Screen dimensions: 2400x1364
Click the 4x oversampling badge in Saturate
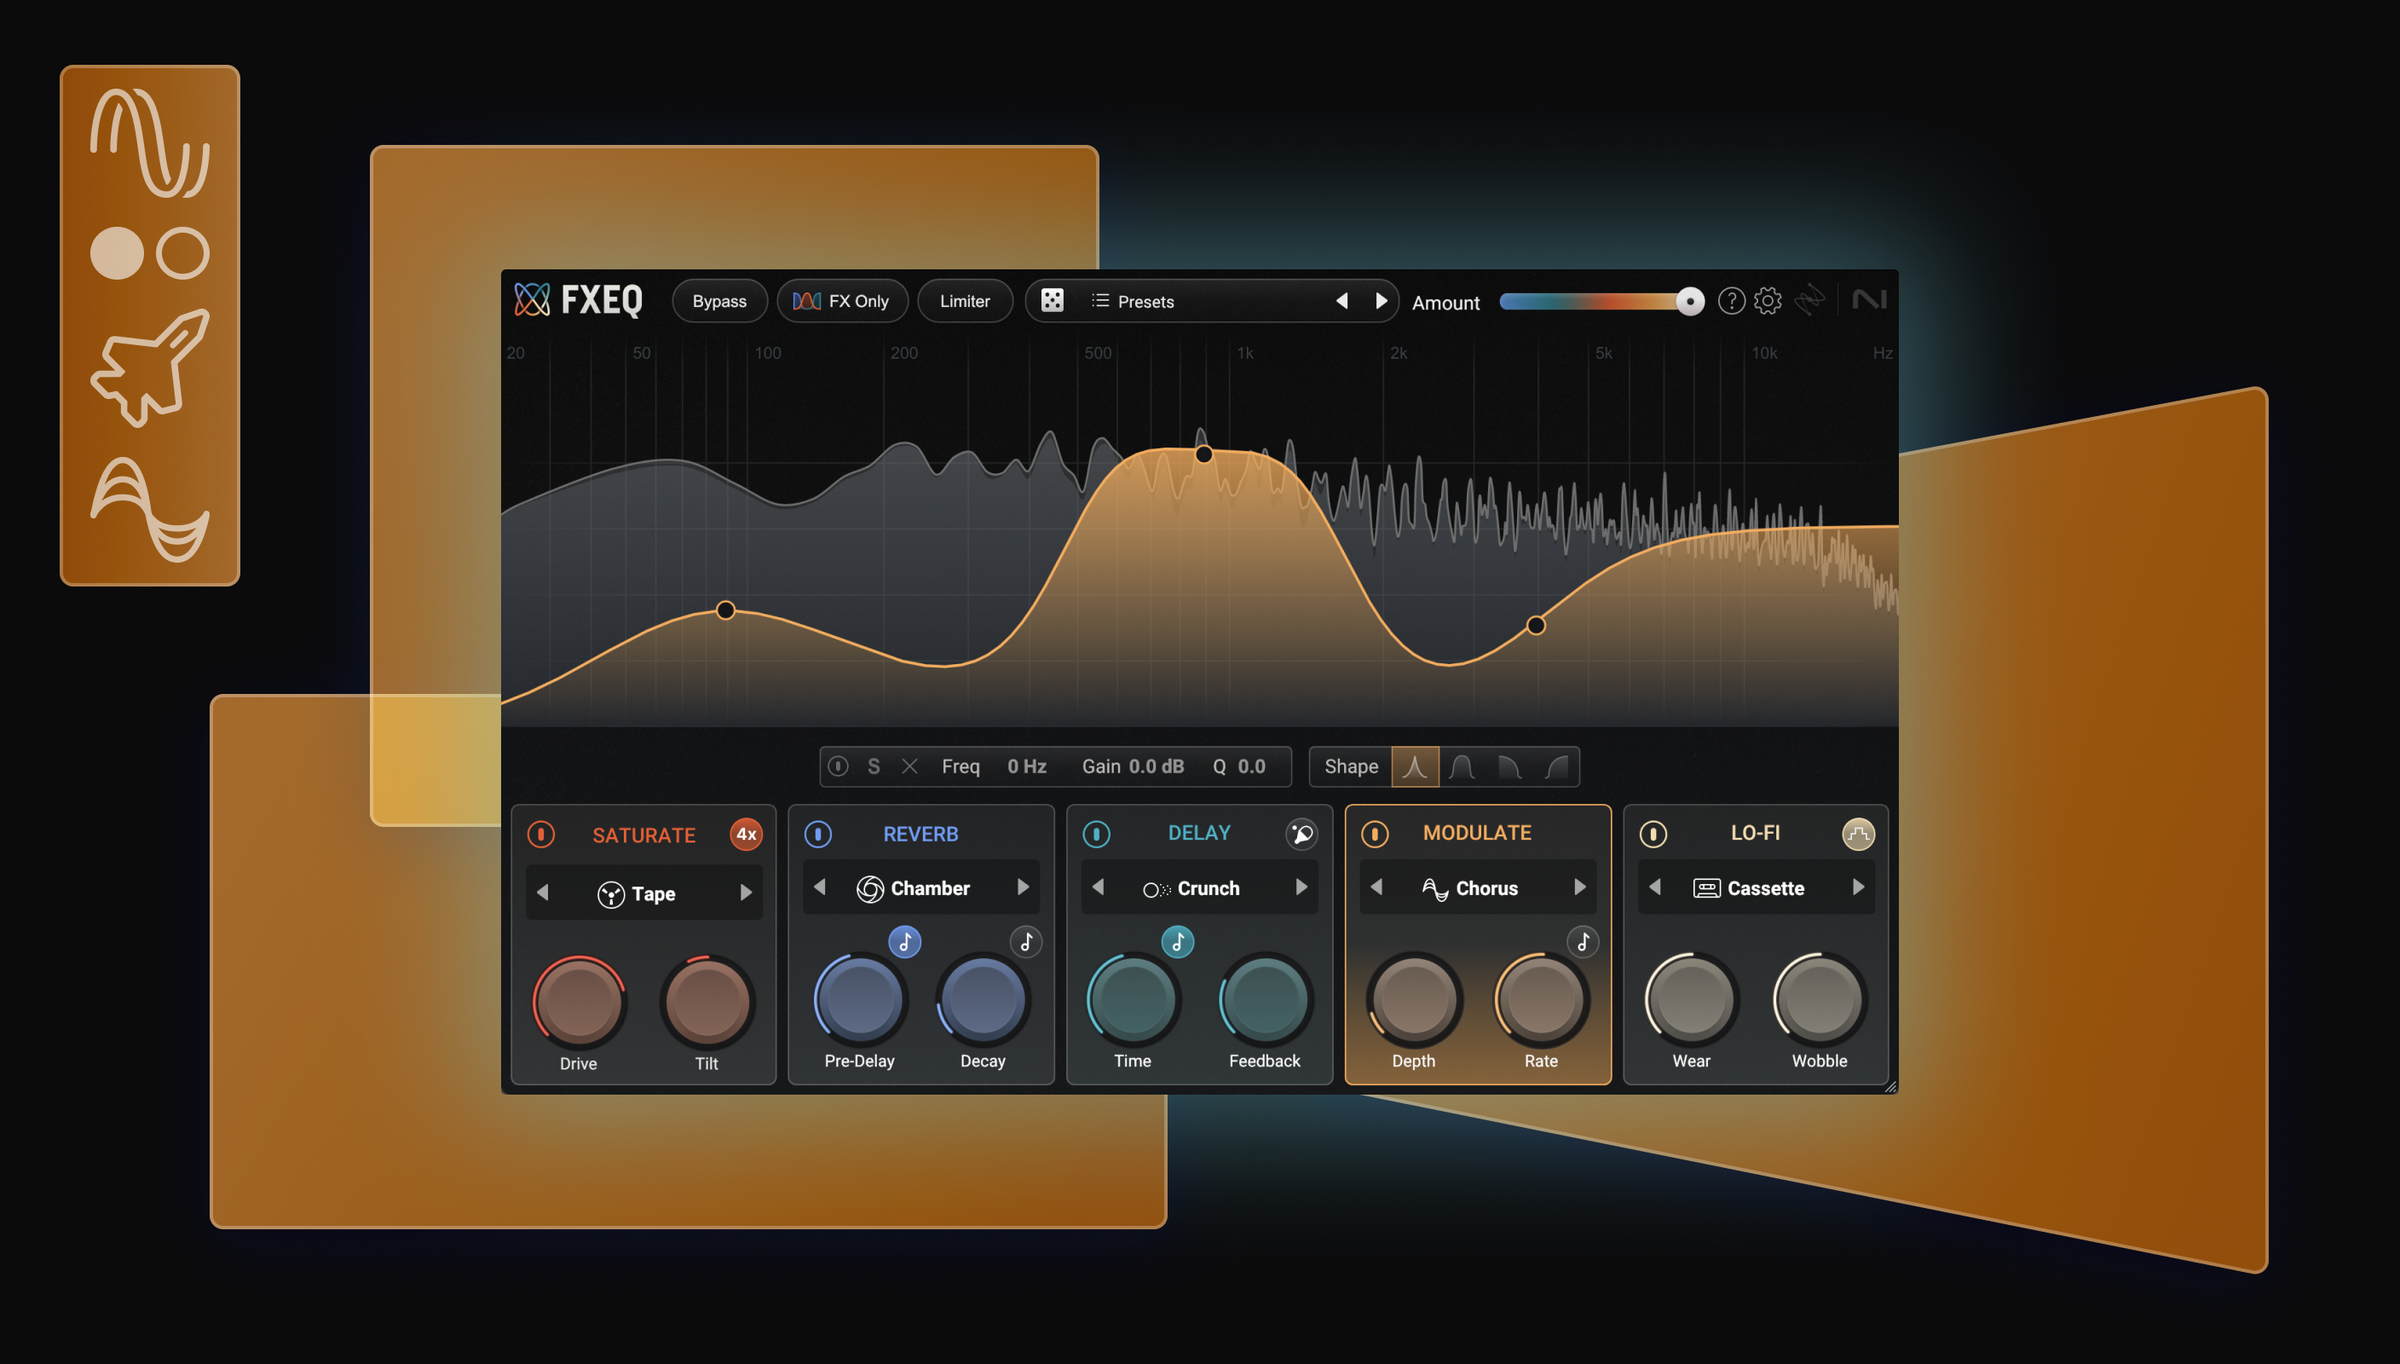[746, 834]
